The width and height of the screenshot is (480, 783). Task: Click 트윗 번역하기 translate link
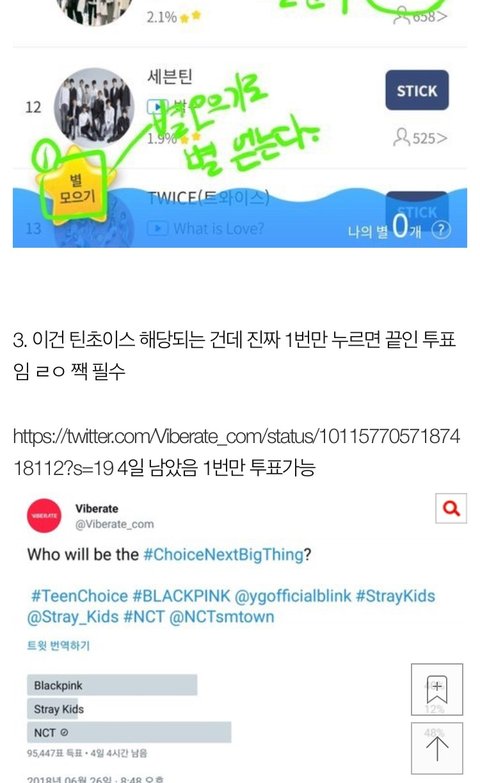point(58,645)
